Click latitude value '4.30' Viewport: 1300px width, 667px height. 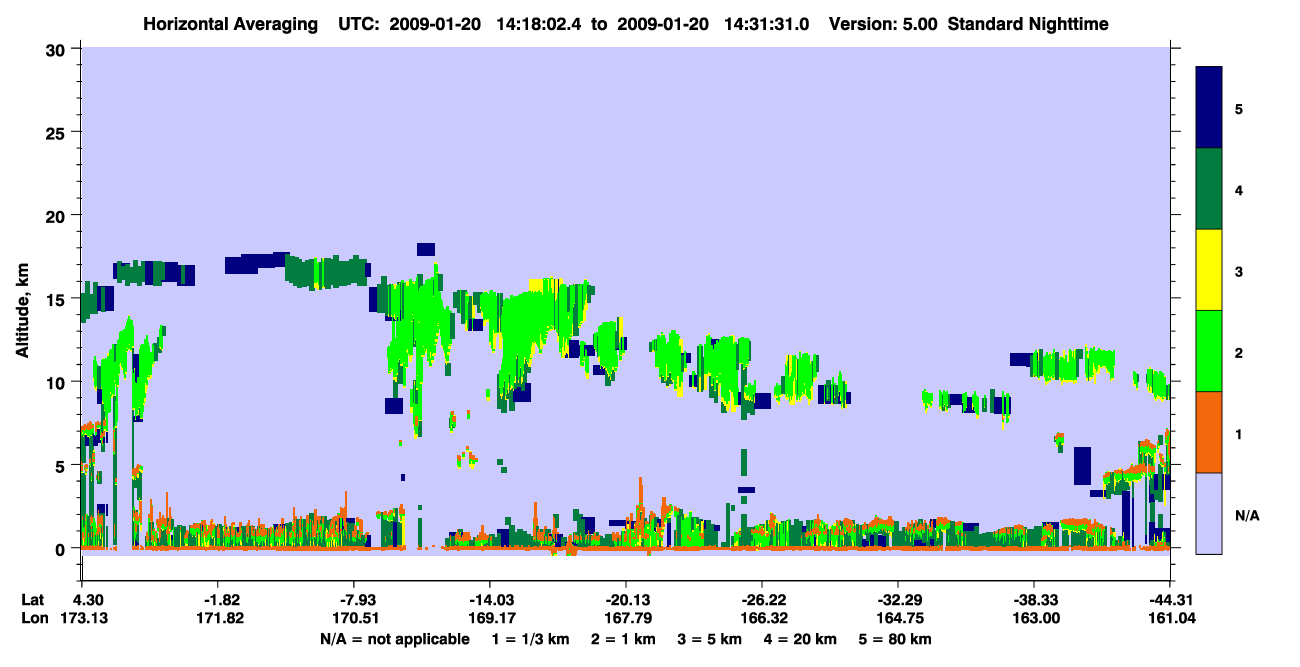88,599
